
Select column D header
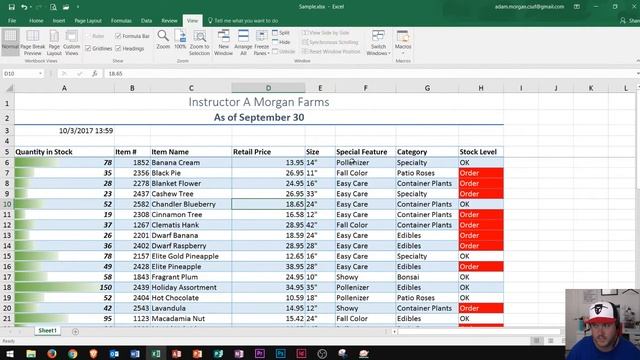(268, 88)
